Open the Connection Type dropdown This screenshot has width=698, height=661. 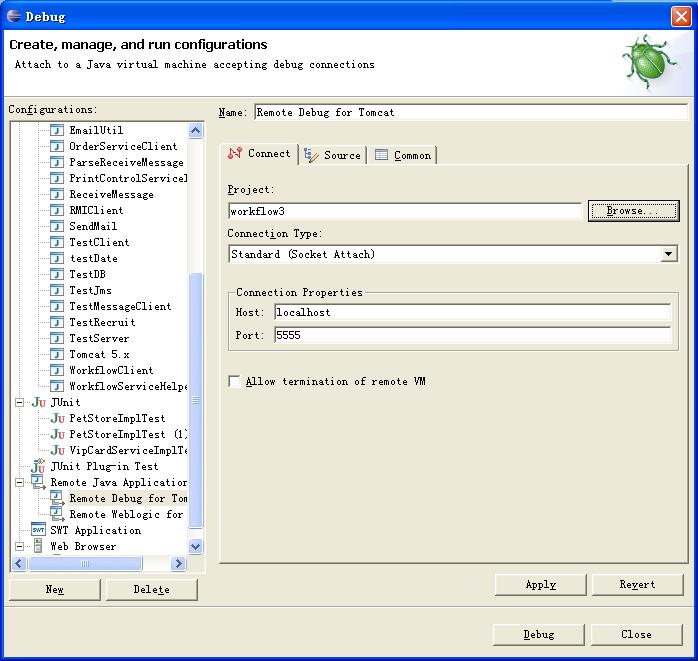pyautogui.click(x=668, y=254)
